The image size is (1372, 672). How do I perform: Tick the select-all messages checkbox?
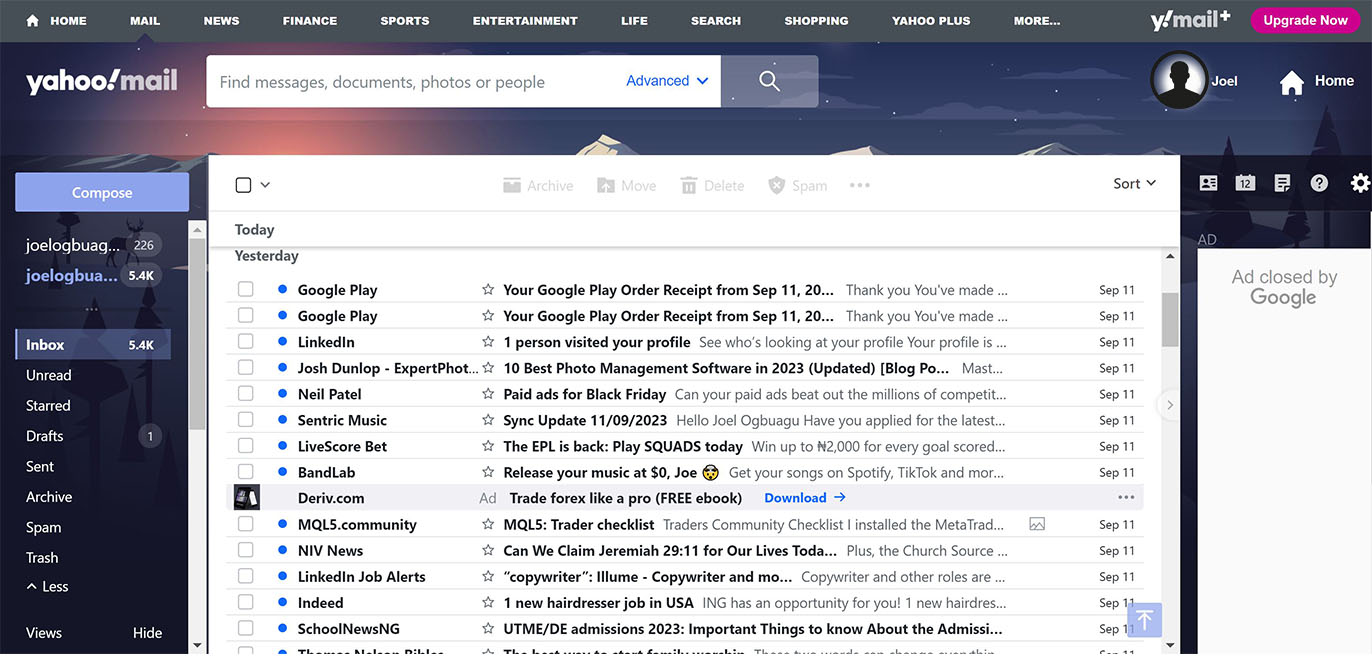(243, 184)
